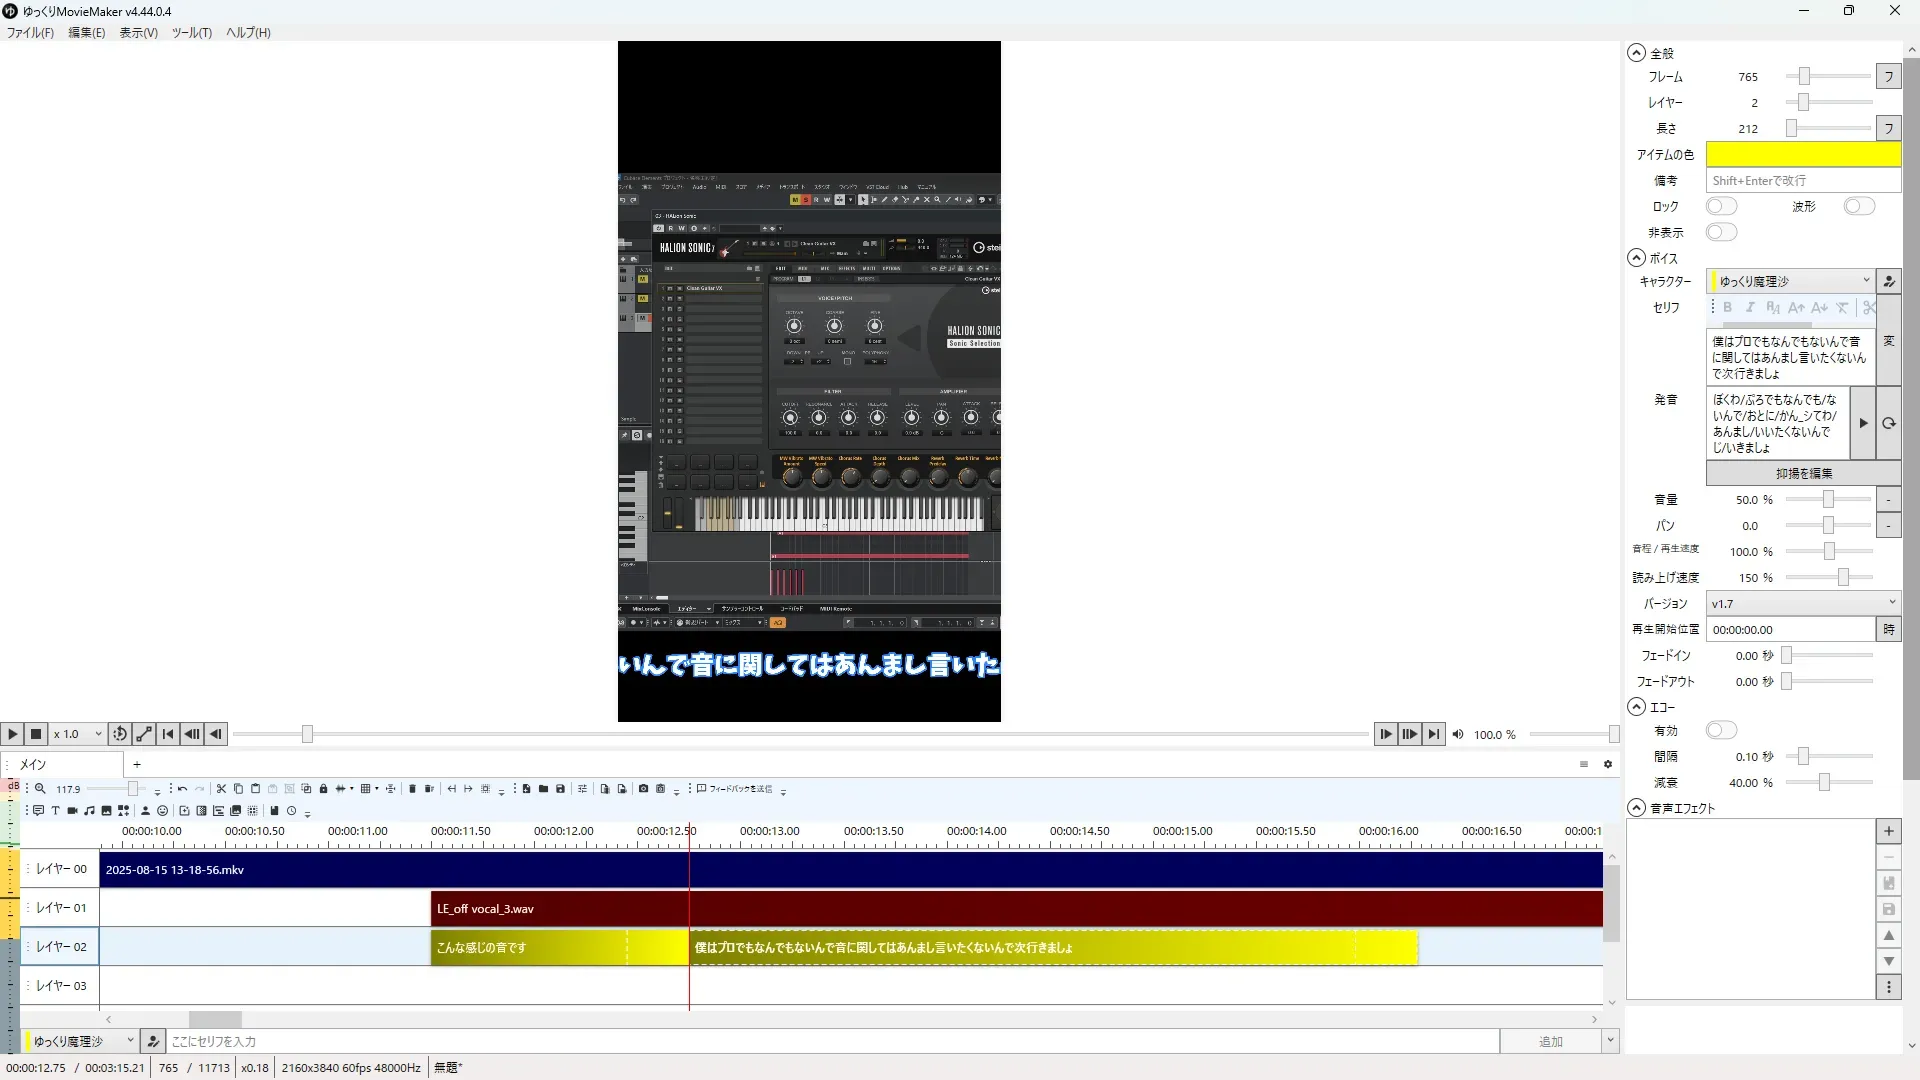1920x1080 pixels.
Task: Click the undo arrow icon
Action: tap(182, 789)
